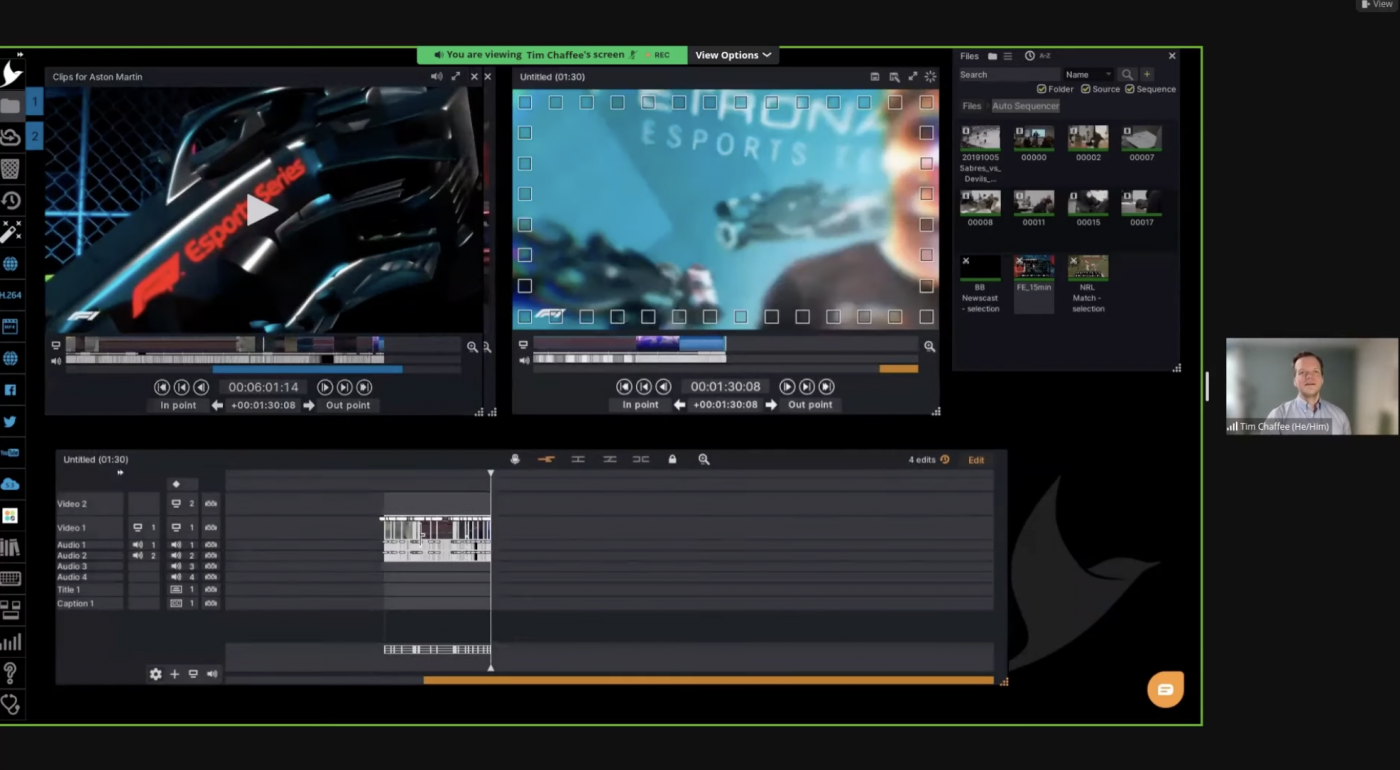
Task: Publish via the YouTube icon
Action: coord(10,452)
